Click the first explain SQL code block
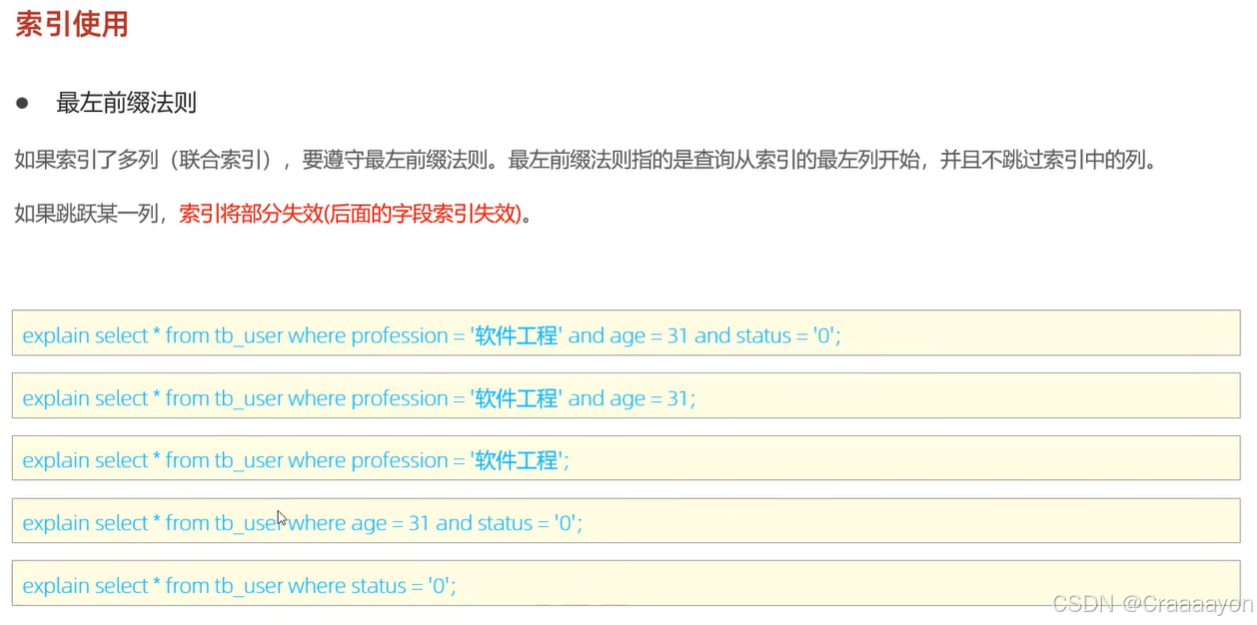This screenshot has width=1257, height=625. (430, 335)
